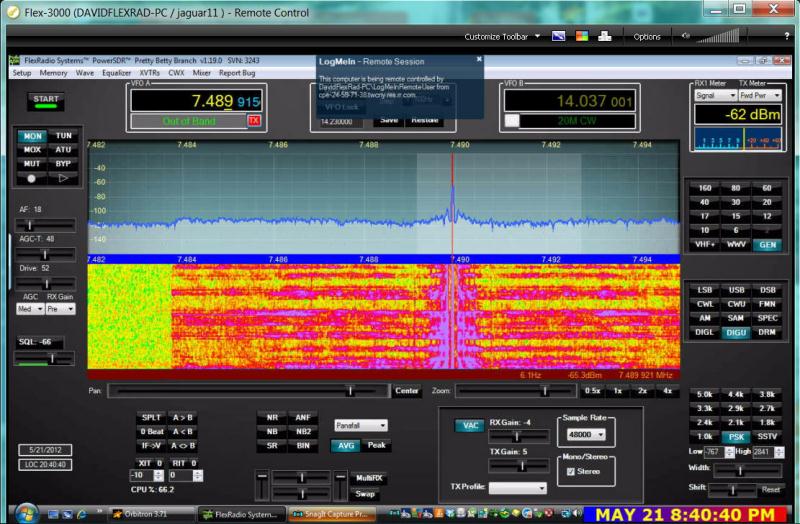Open the RX1 Meter Signal dropdown
The image size is (800, 524).
[x=715, y=95]
